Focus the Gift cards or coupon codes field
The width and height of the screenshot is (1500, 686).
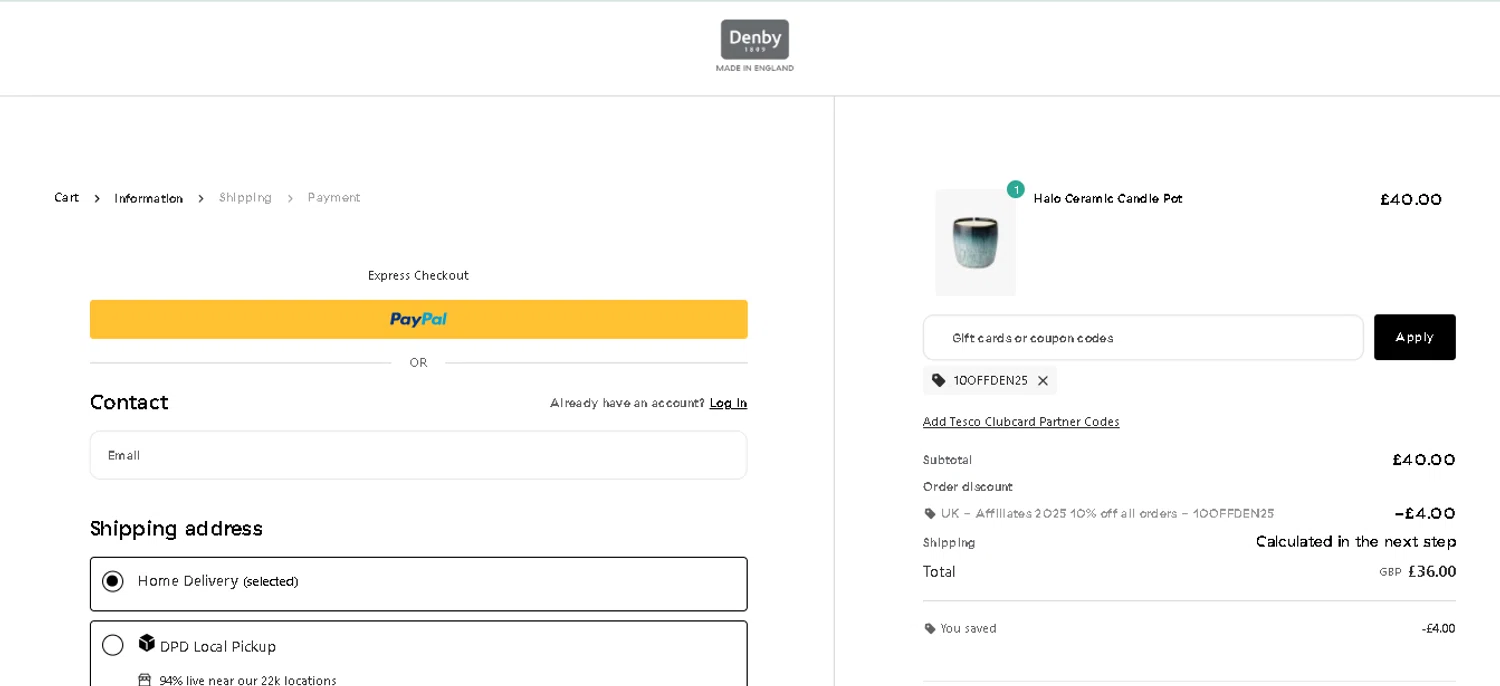tap(1143, 338)
